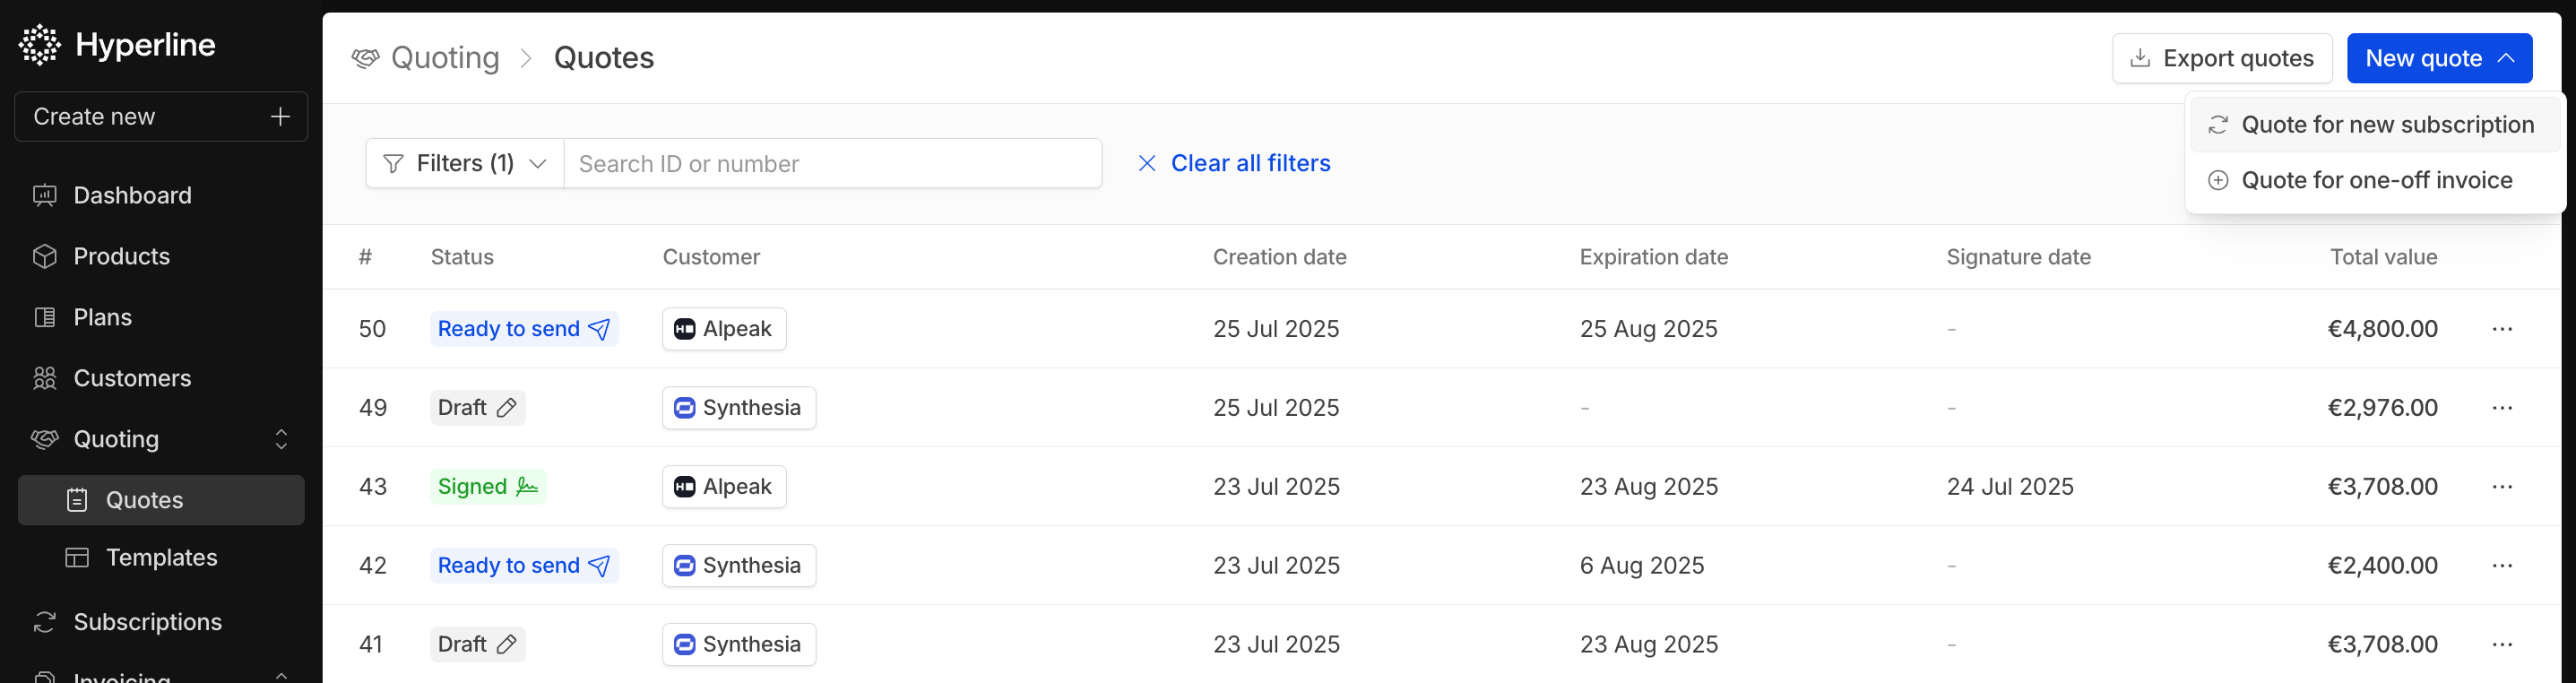Click the plus icon in Create new
Viewport: 2576px width, 683px height.
pyautogui.click(x=280, y=117)
